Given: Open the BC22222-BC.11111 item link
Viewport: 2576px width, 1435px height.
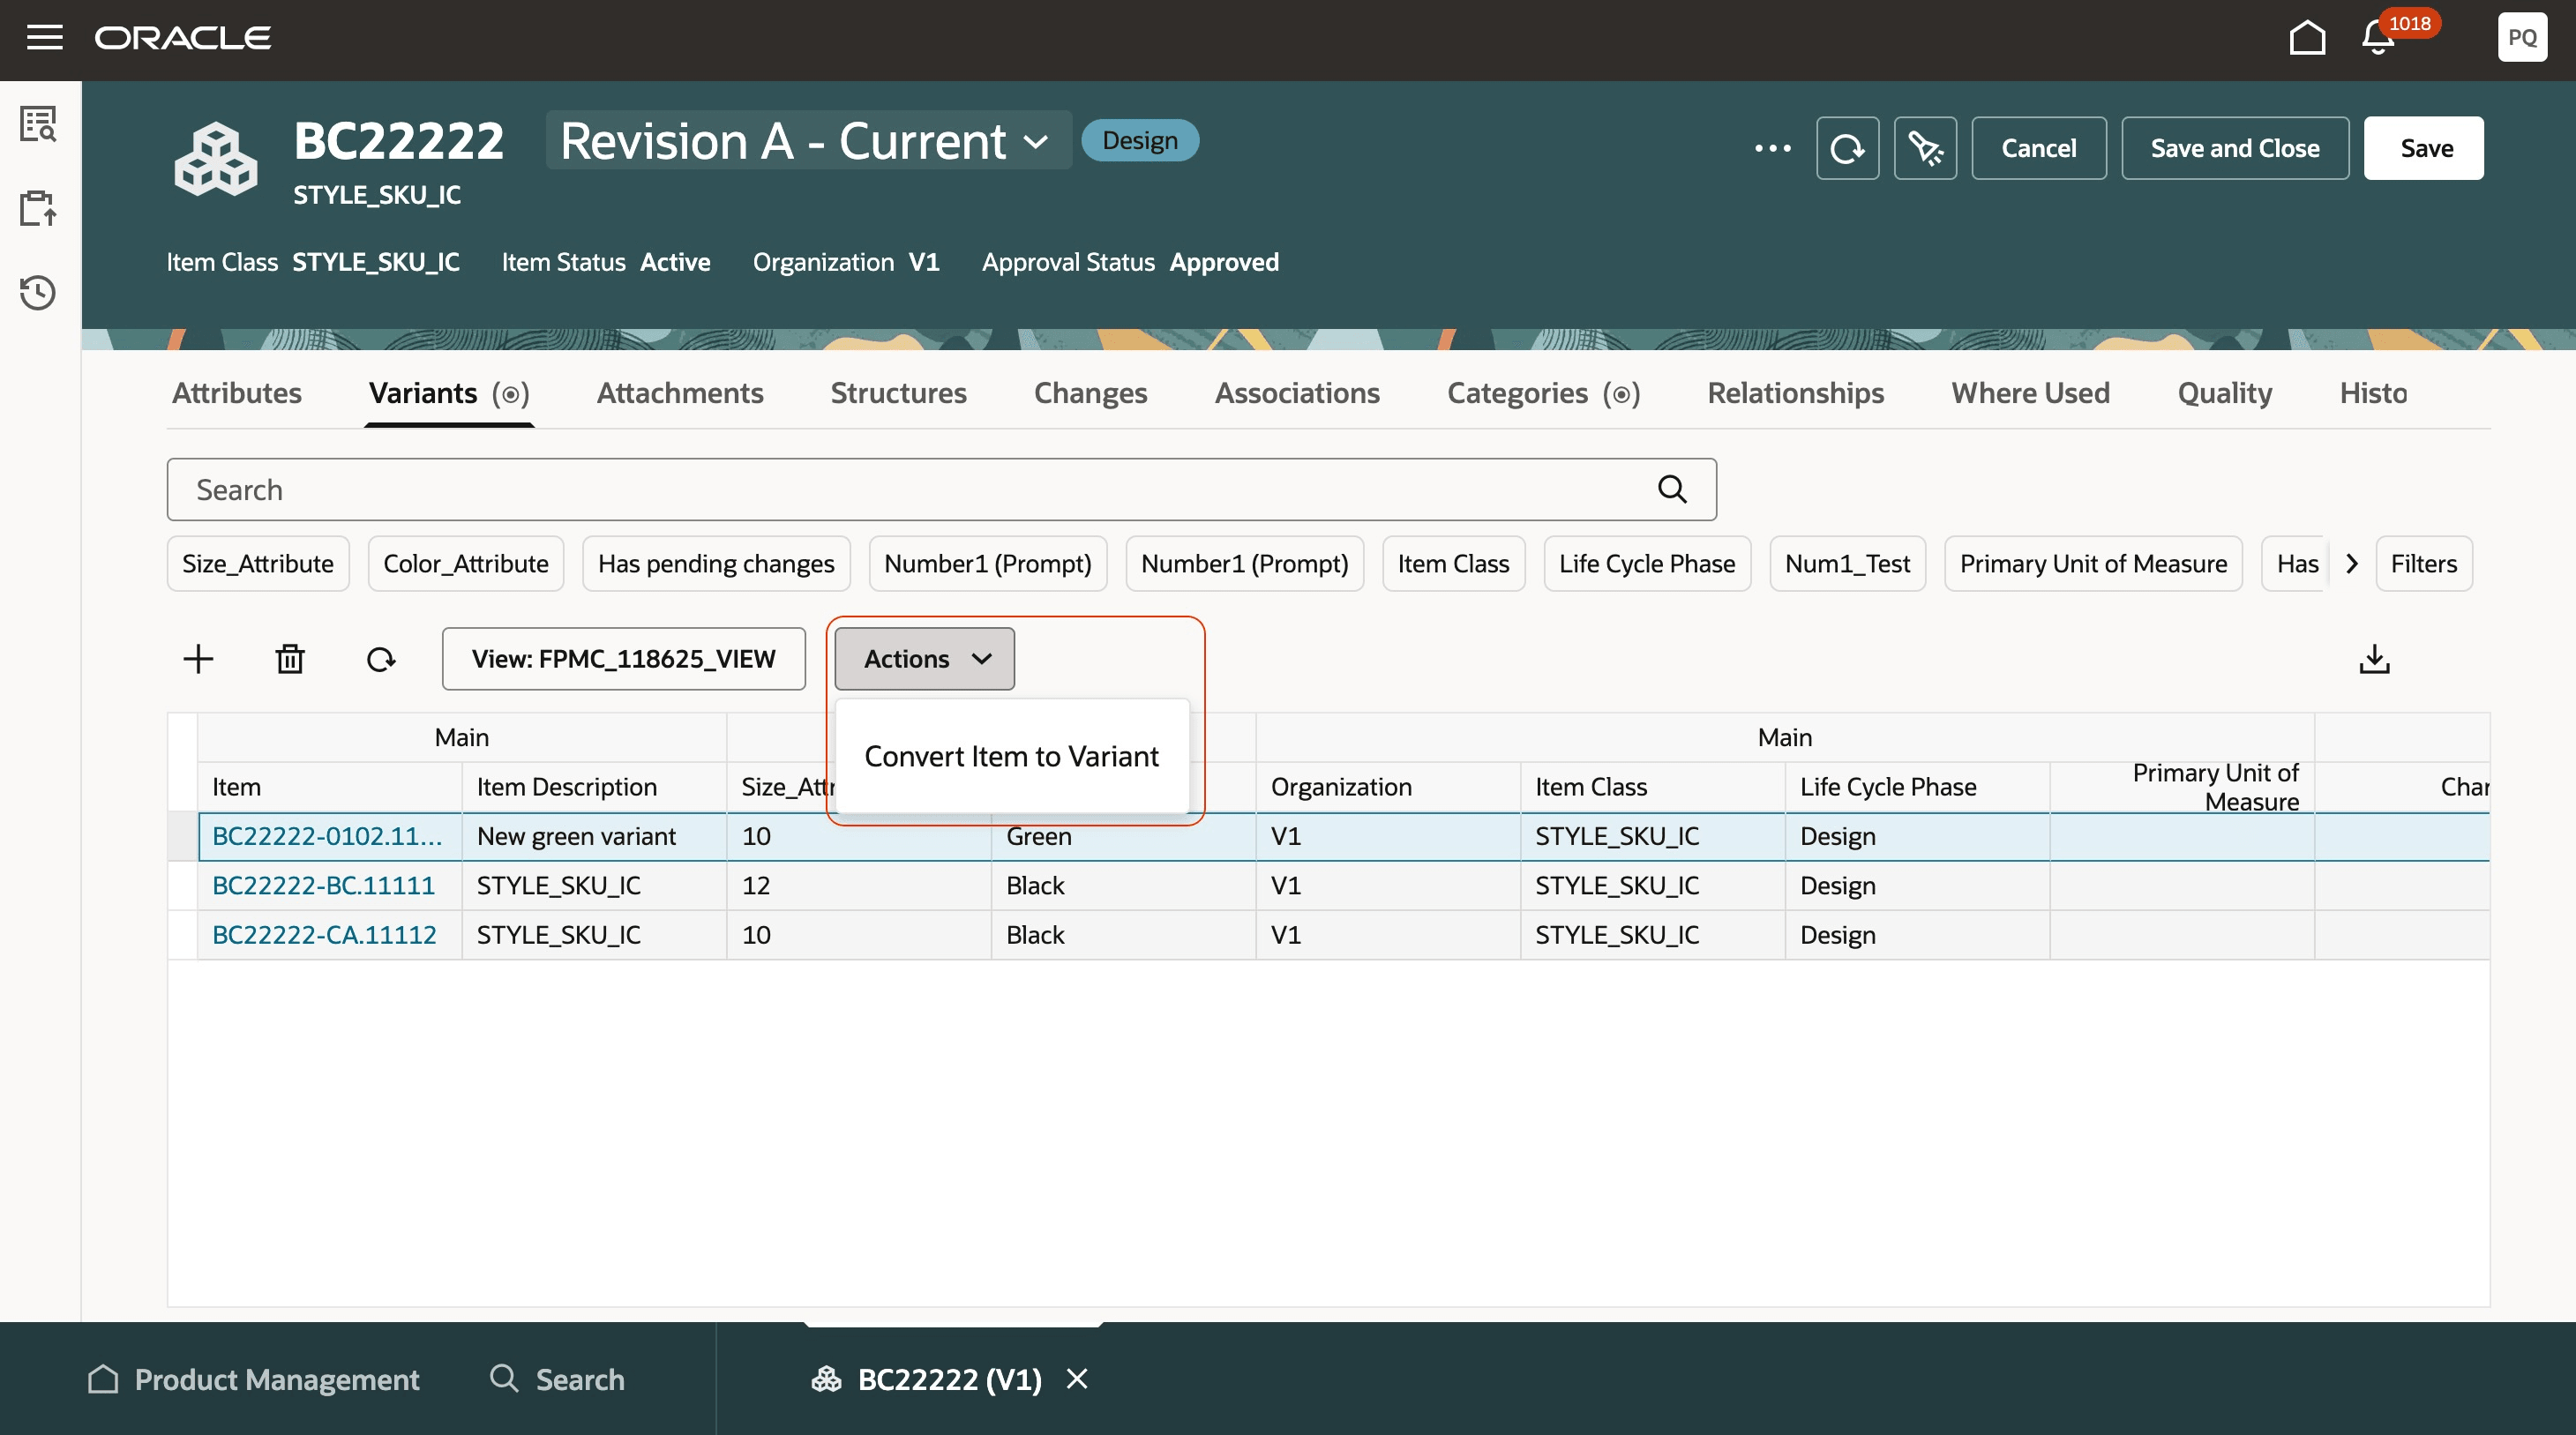Looking at the screenshot, I should pos(323,885).
